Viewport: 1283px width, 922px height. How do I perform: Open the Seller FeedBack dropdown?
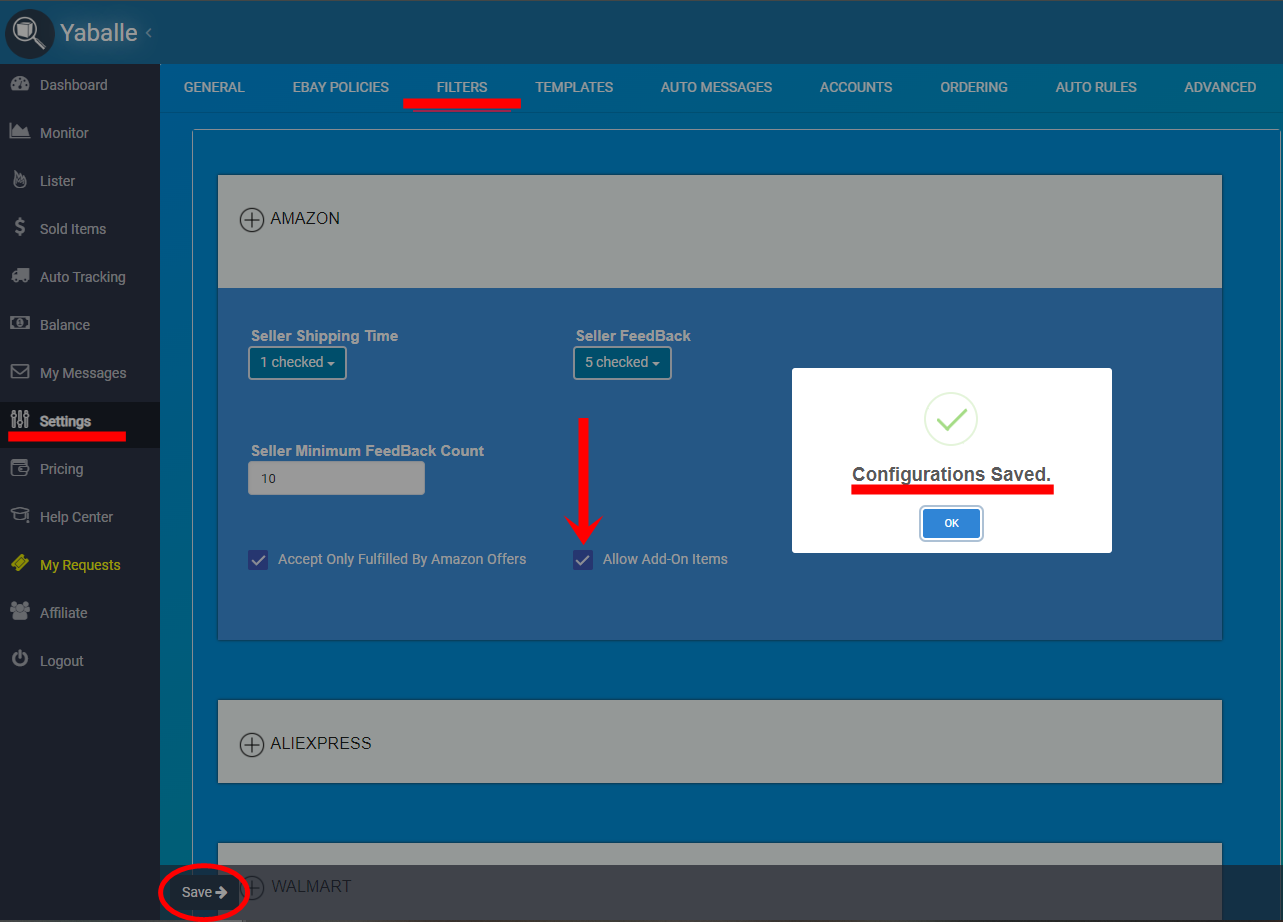point(622,363)
